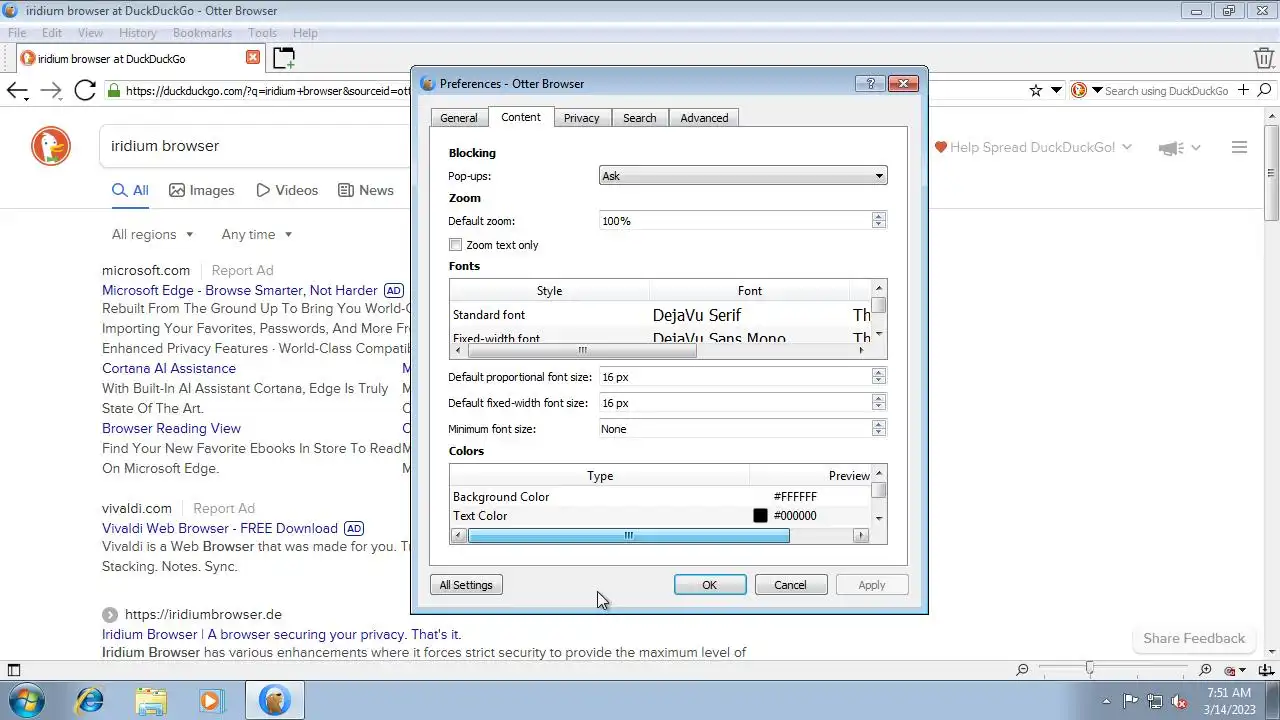The width and height of the screenshot is (1280, 720).
Task: Open the Bookmarks menu
Action: coord(202,33)
